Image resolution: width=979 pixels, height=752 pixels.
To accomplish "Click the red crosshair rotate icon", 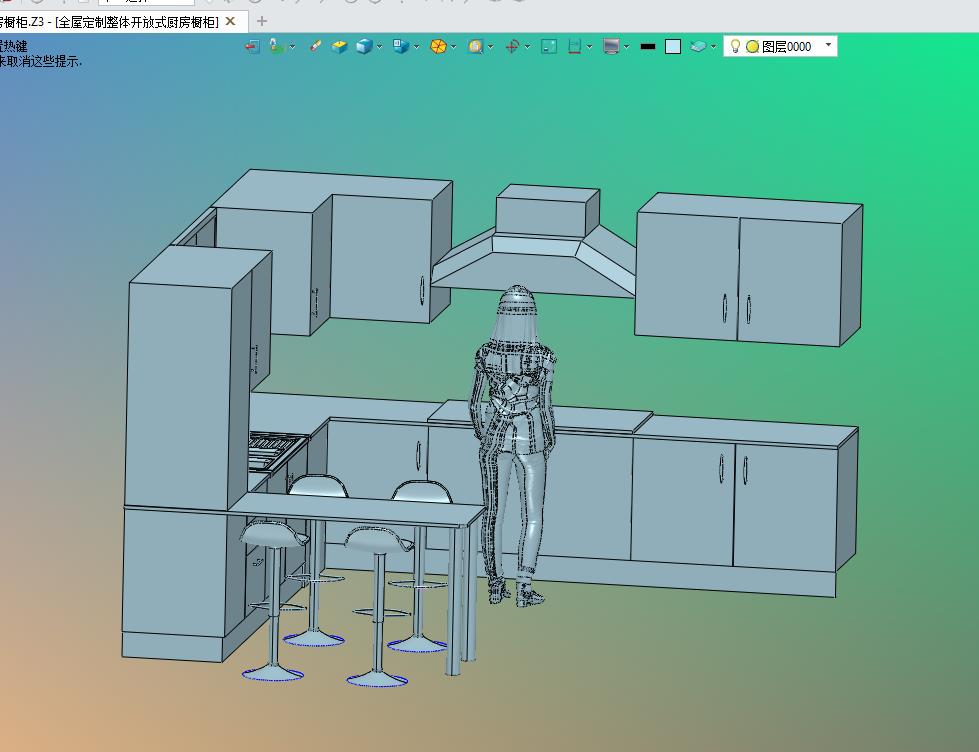I will [x=513, y=46].
